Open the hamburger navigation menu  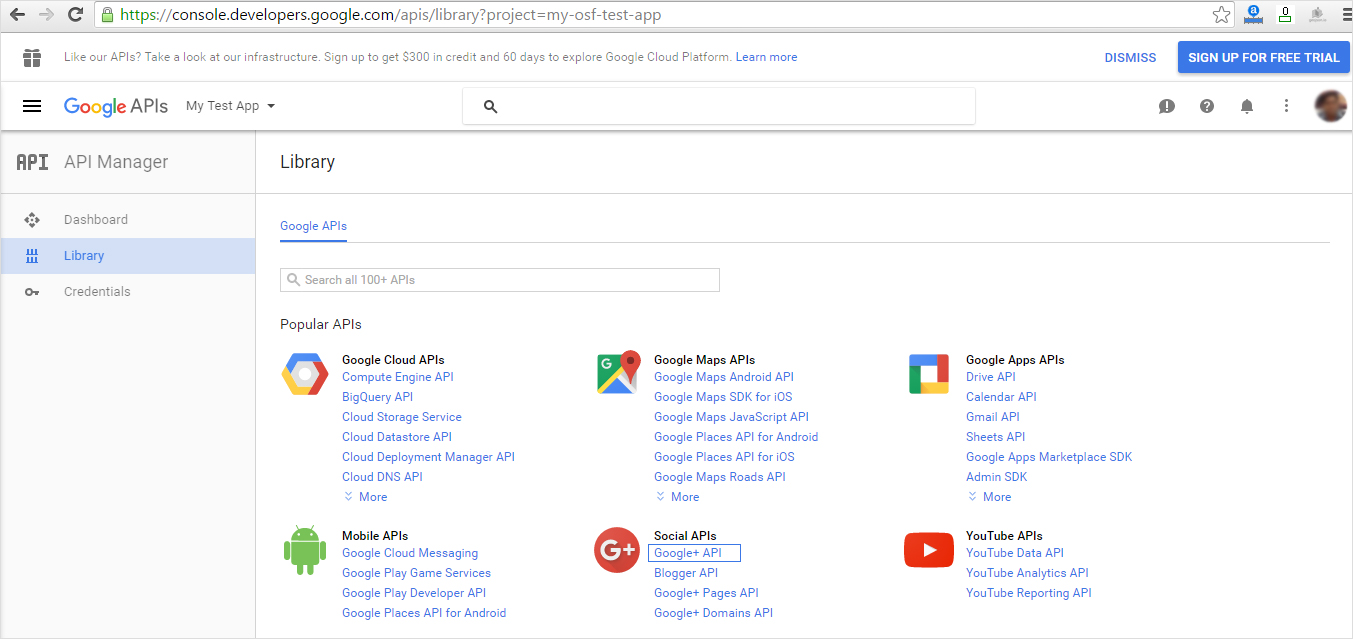click(x=32, y=106)
